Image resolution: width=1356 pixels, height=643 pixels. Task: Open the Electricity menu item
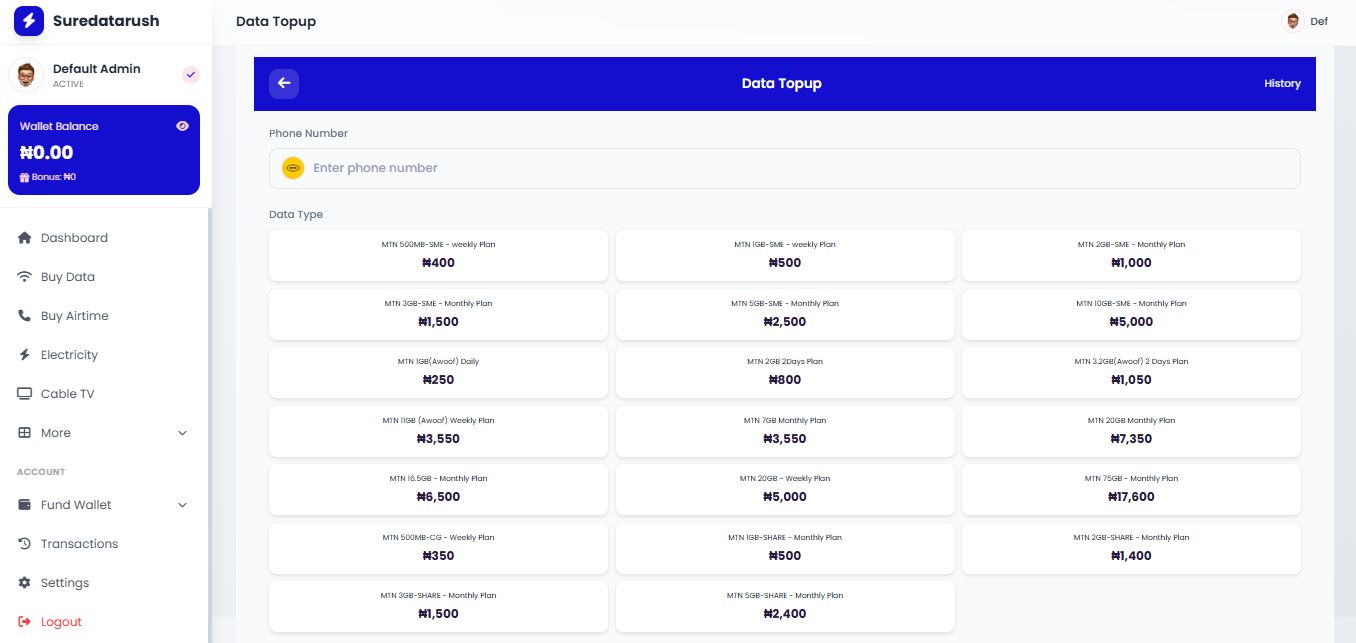[104, 355]
